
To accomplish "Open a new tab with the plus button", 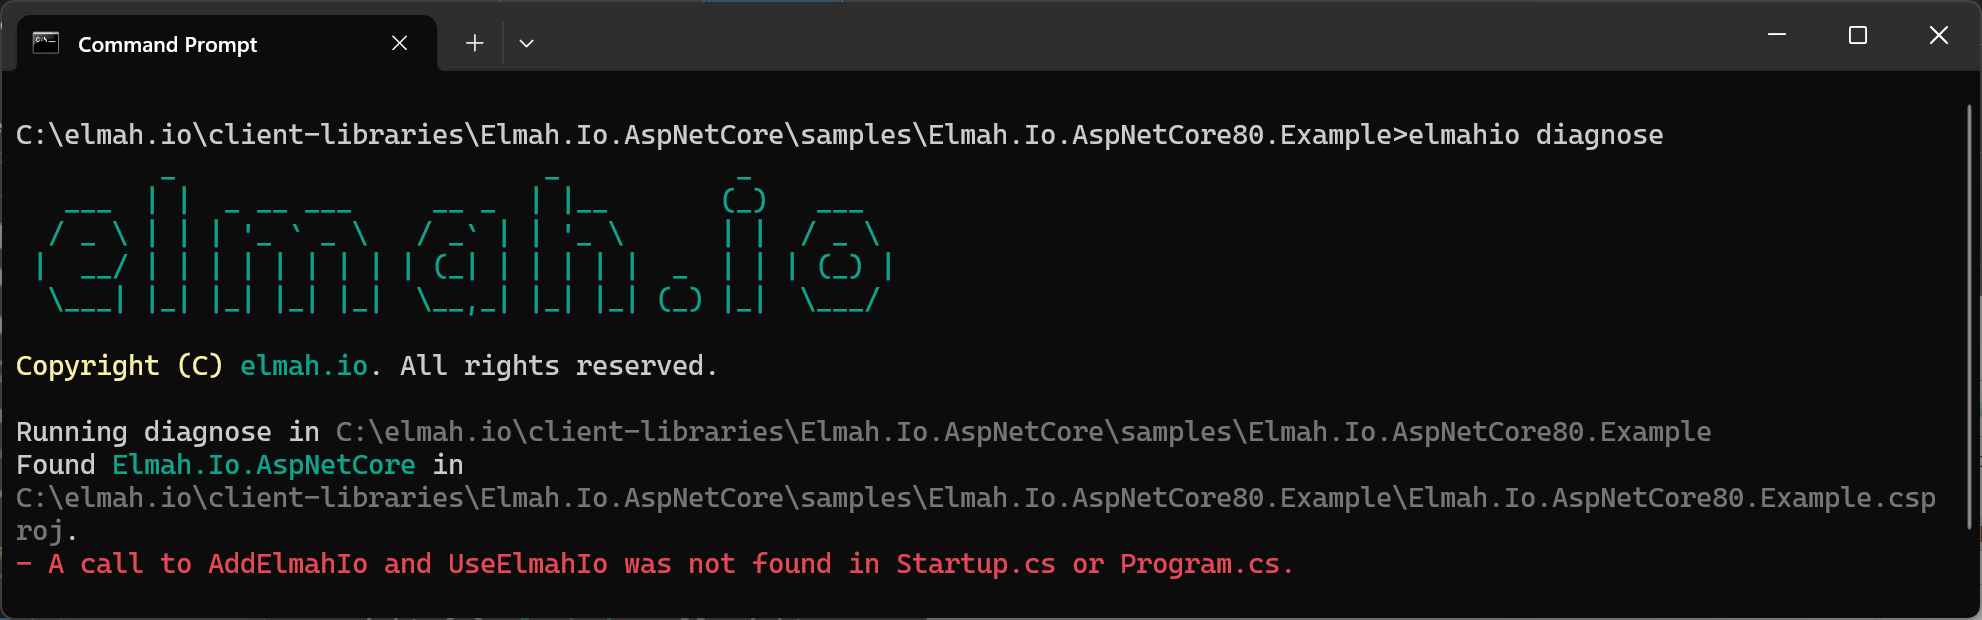I will point(474,43).
